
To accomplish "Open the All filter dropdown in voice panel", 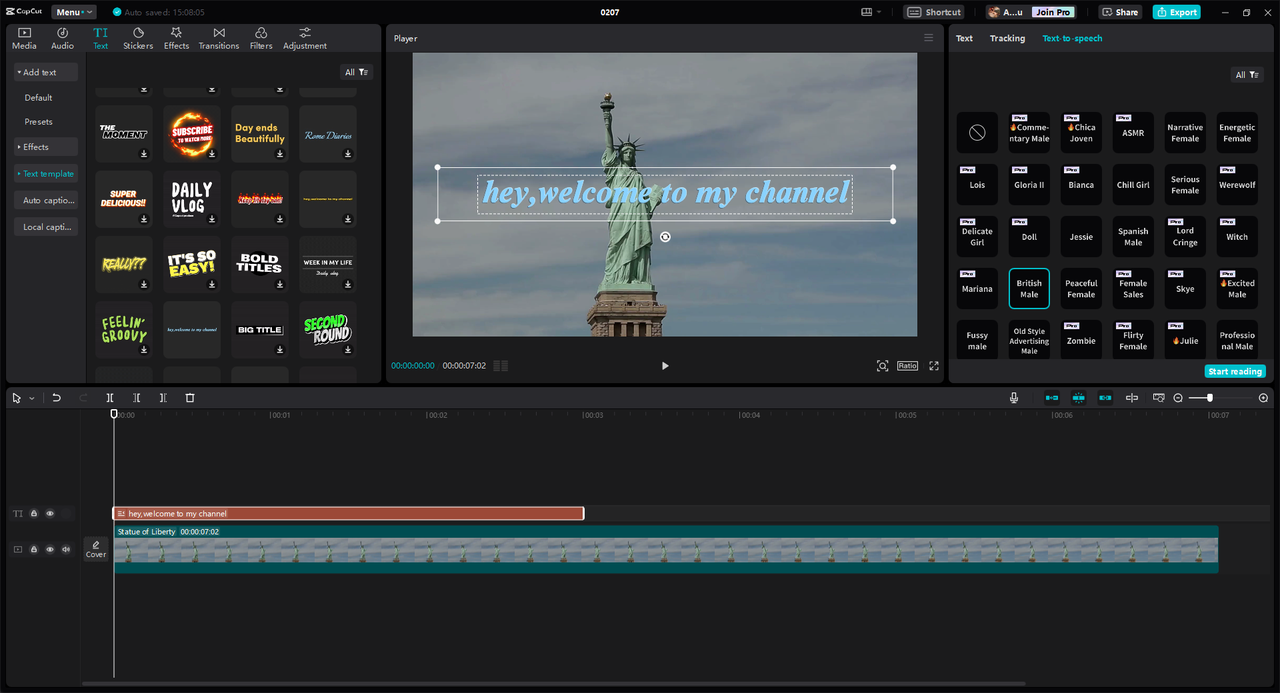I will click(1247, 75).
